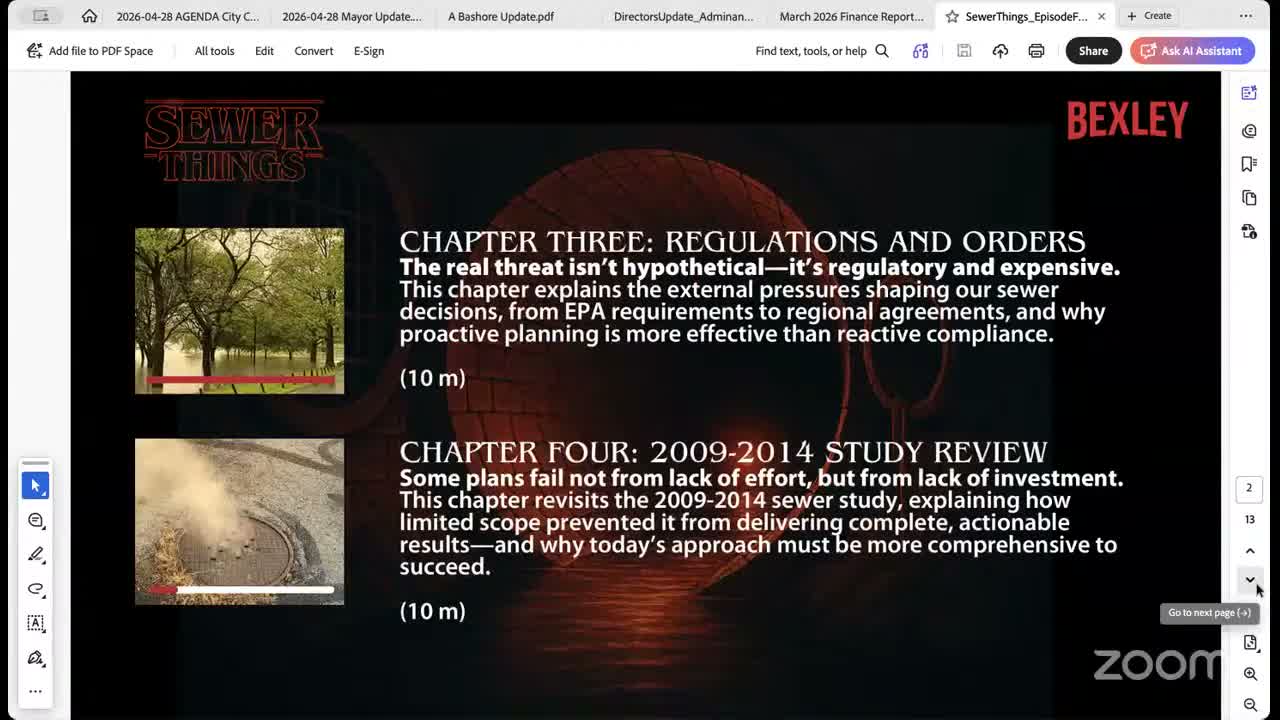Open the page display options icon
This screenshot has width=1280, height=720.
click(1250, 643)
